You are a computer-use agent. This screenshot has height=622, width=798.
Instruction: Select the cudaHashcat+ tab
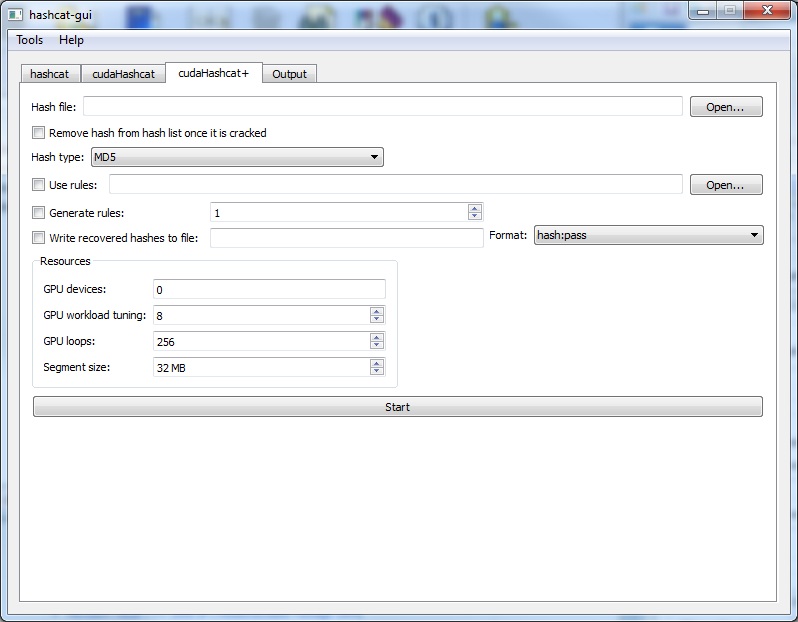tap(214, 73)
